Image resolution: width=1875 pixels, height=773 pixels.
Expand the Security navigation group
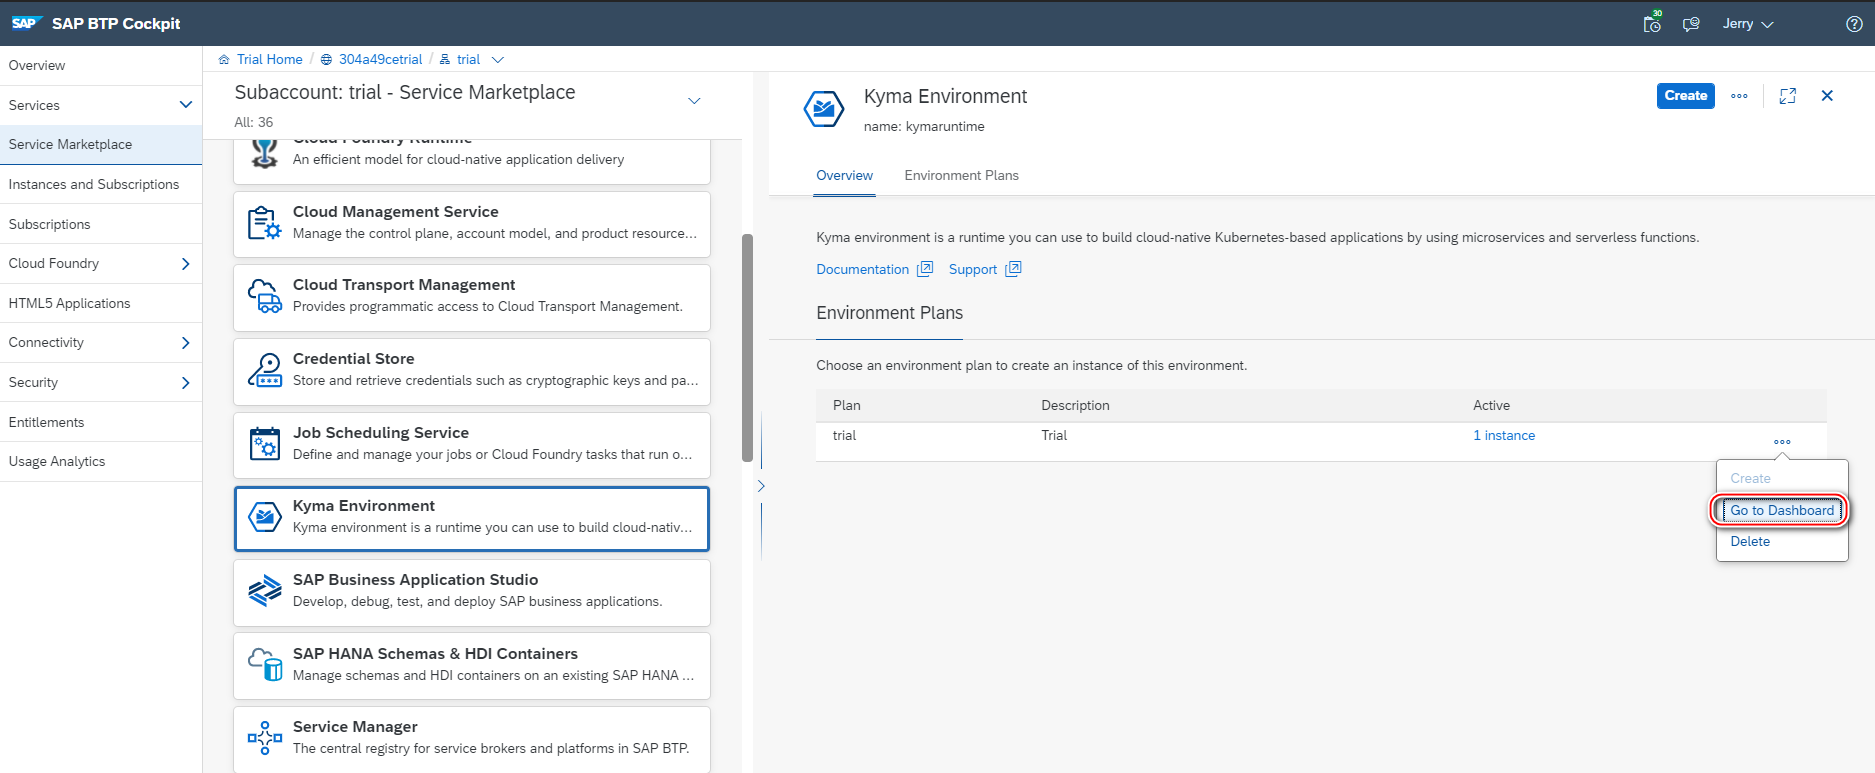pos(185,382)
